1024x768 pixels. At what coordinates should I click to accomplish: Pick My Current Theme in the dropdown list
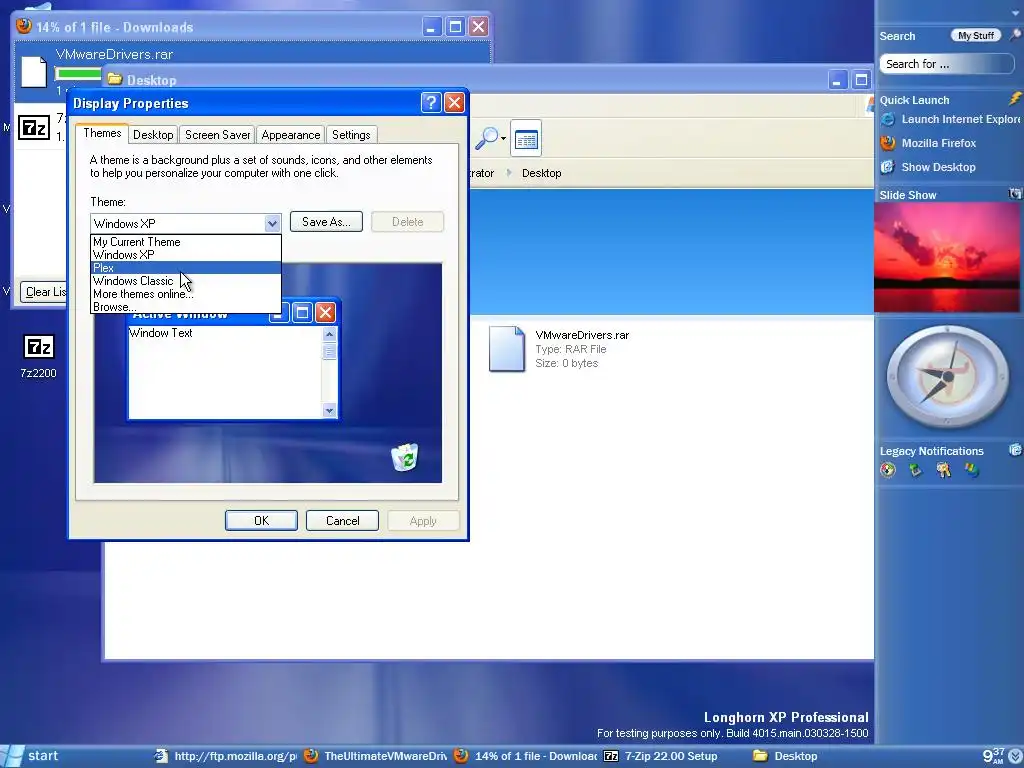click(x=185, y=242)
